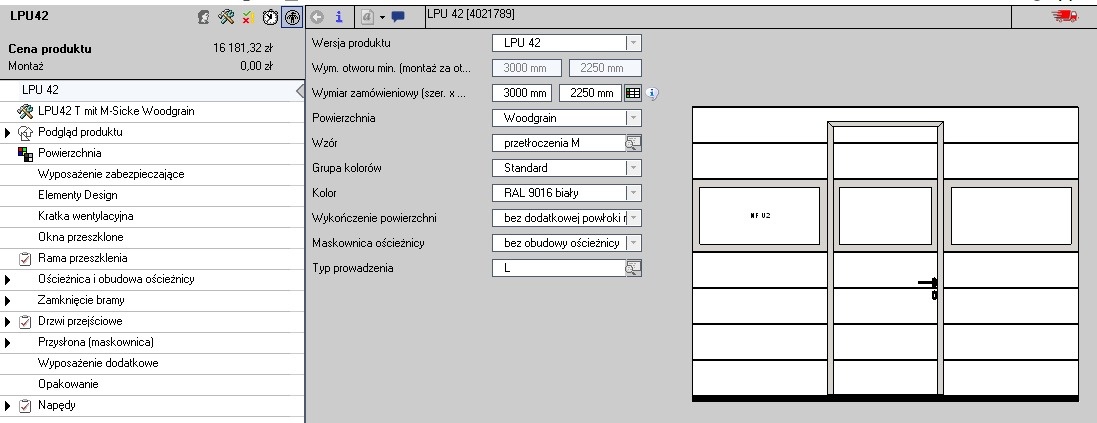The image size is (1097, 423).
Task: Collapse the left panel with the arrow handle
Action: [299, 91]
